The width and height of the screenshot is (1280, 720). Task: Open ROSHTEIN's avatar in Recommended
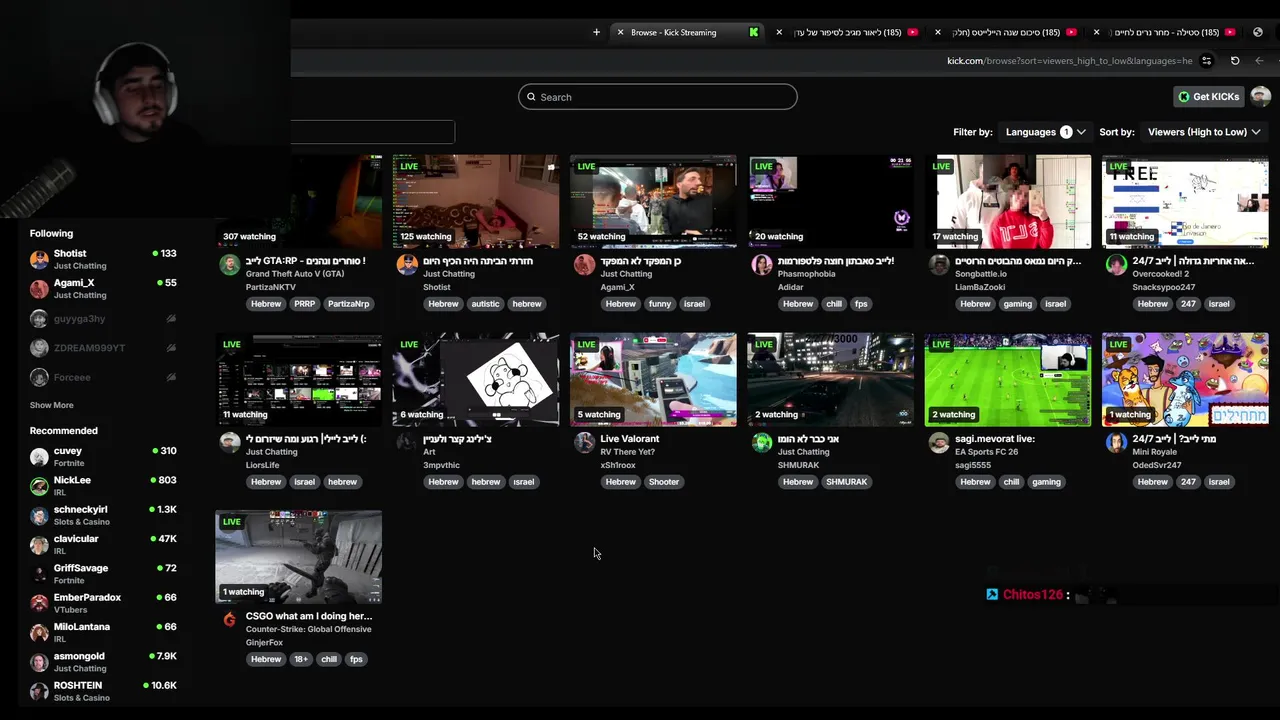coord(39,691)
